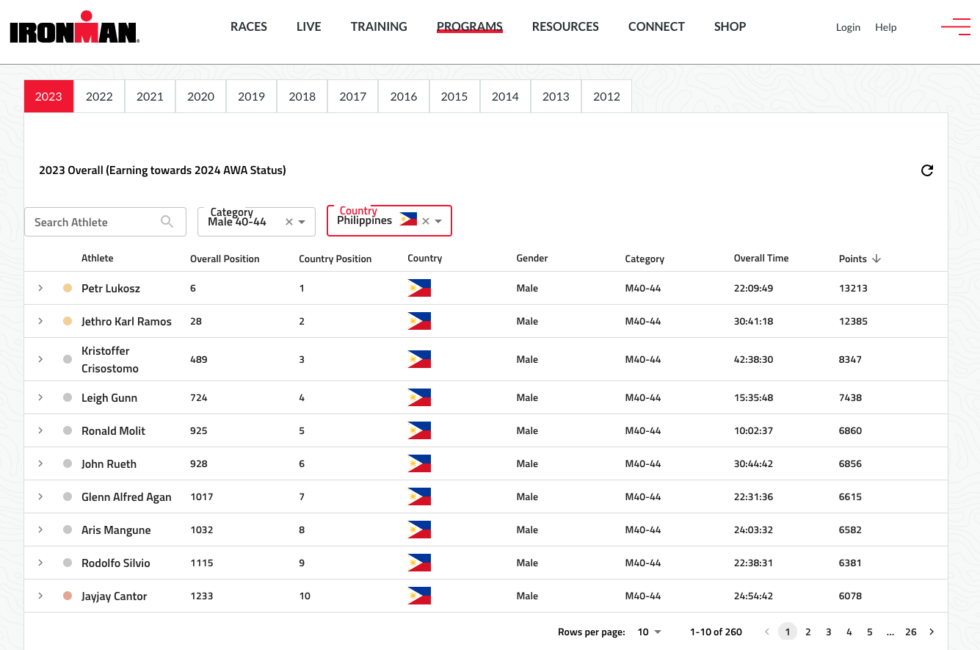Image resolution: width=980 pixels, height=650 pixels.
Task: Sort by Country Position column header
Action: (335, 259)
